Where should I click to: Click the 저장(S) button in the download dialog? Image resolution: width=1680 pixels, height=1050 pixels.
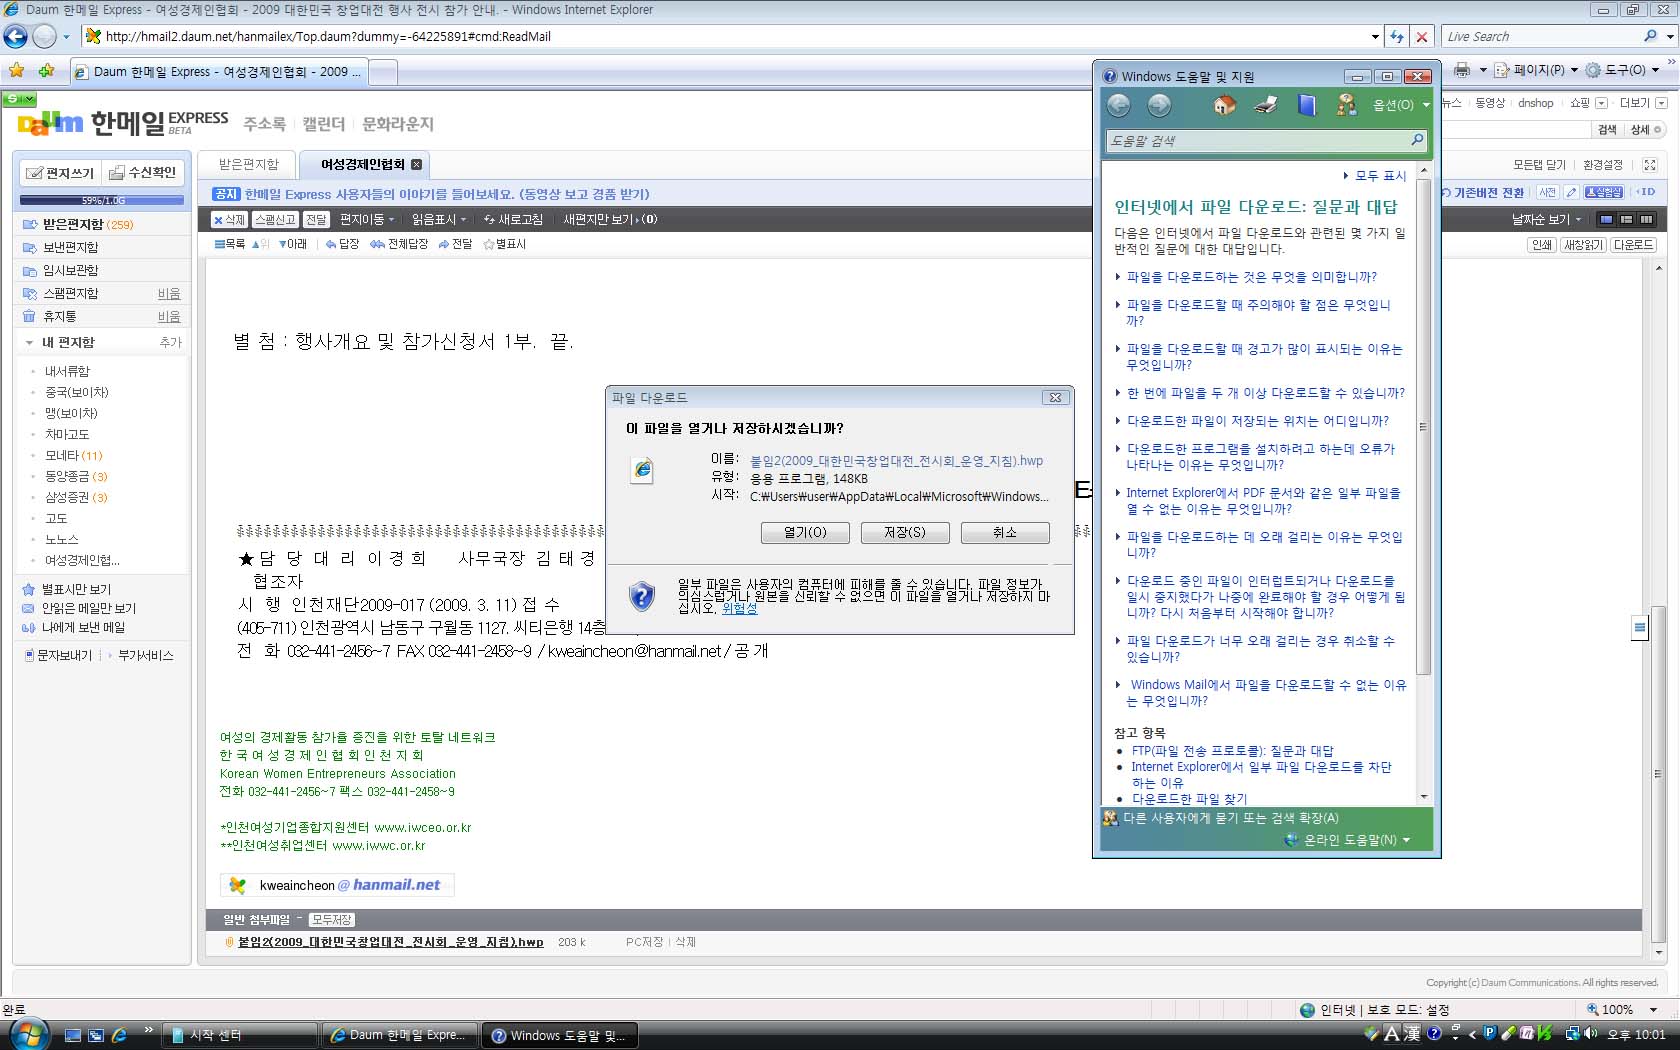tap(905, 533)
